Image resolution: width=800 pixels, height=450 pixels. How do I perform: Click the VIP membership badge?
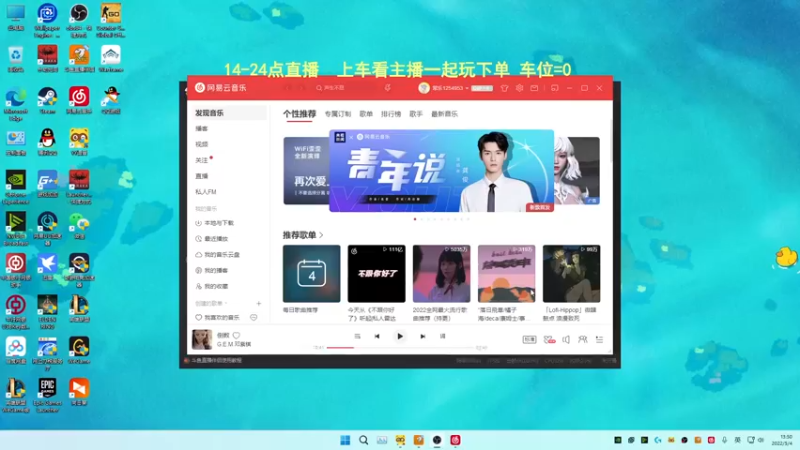[x=482, y=88]
